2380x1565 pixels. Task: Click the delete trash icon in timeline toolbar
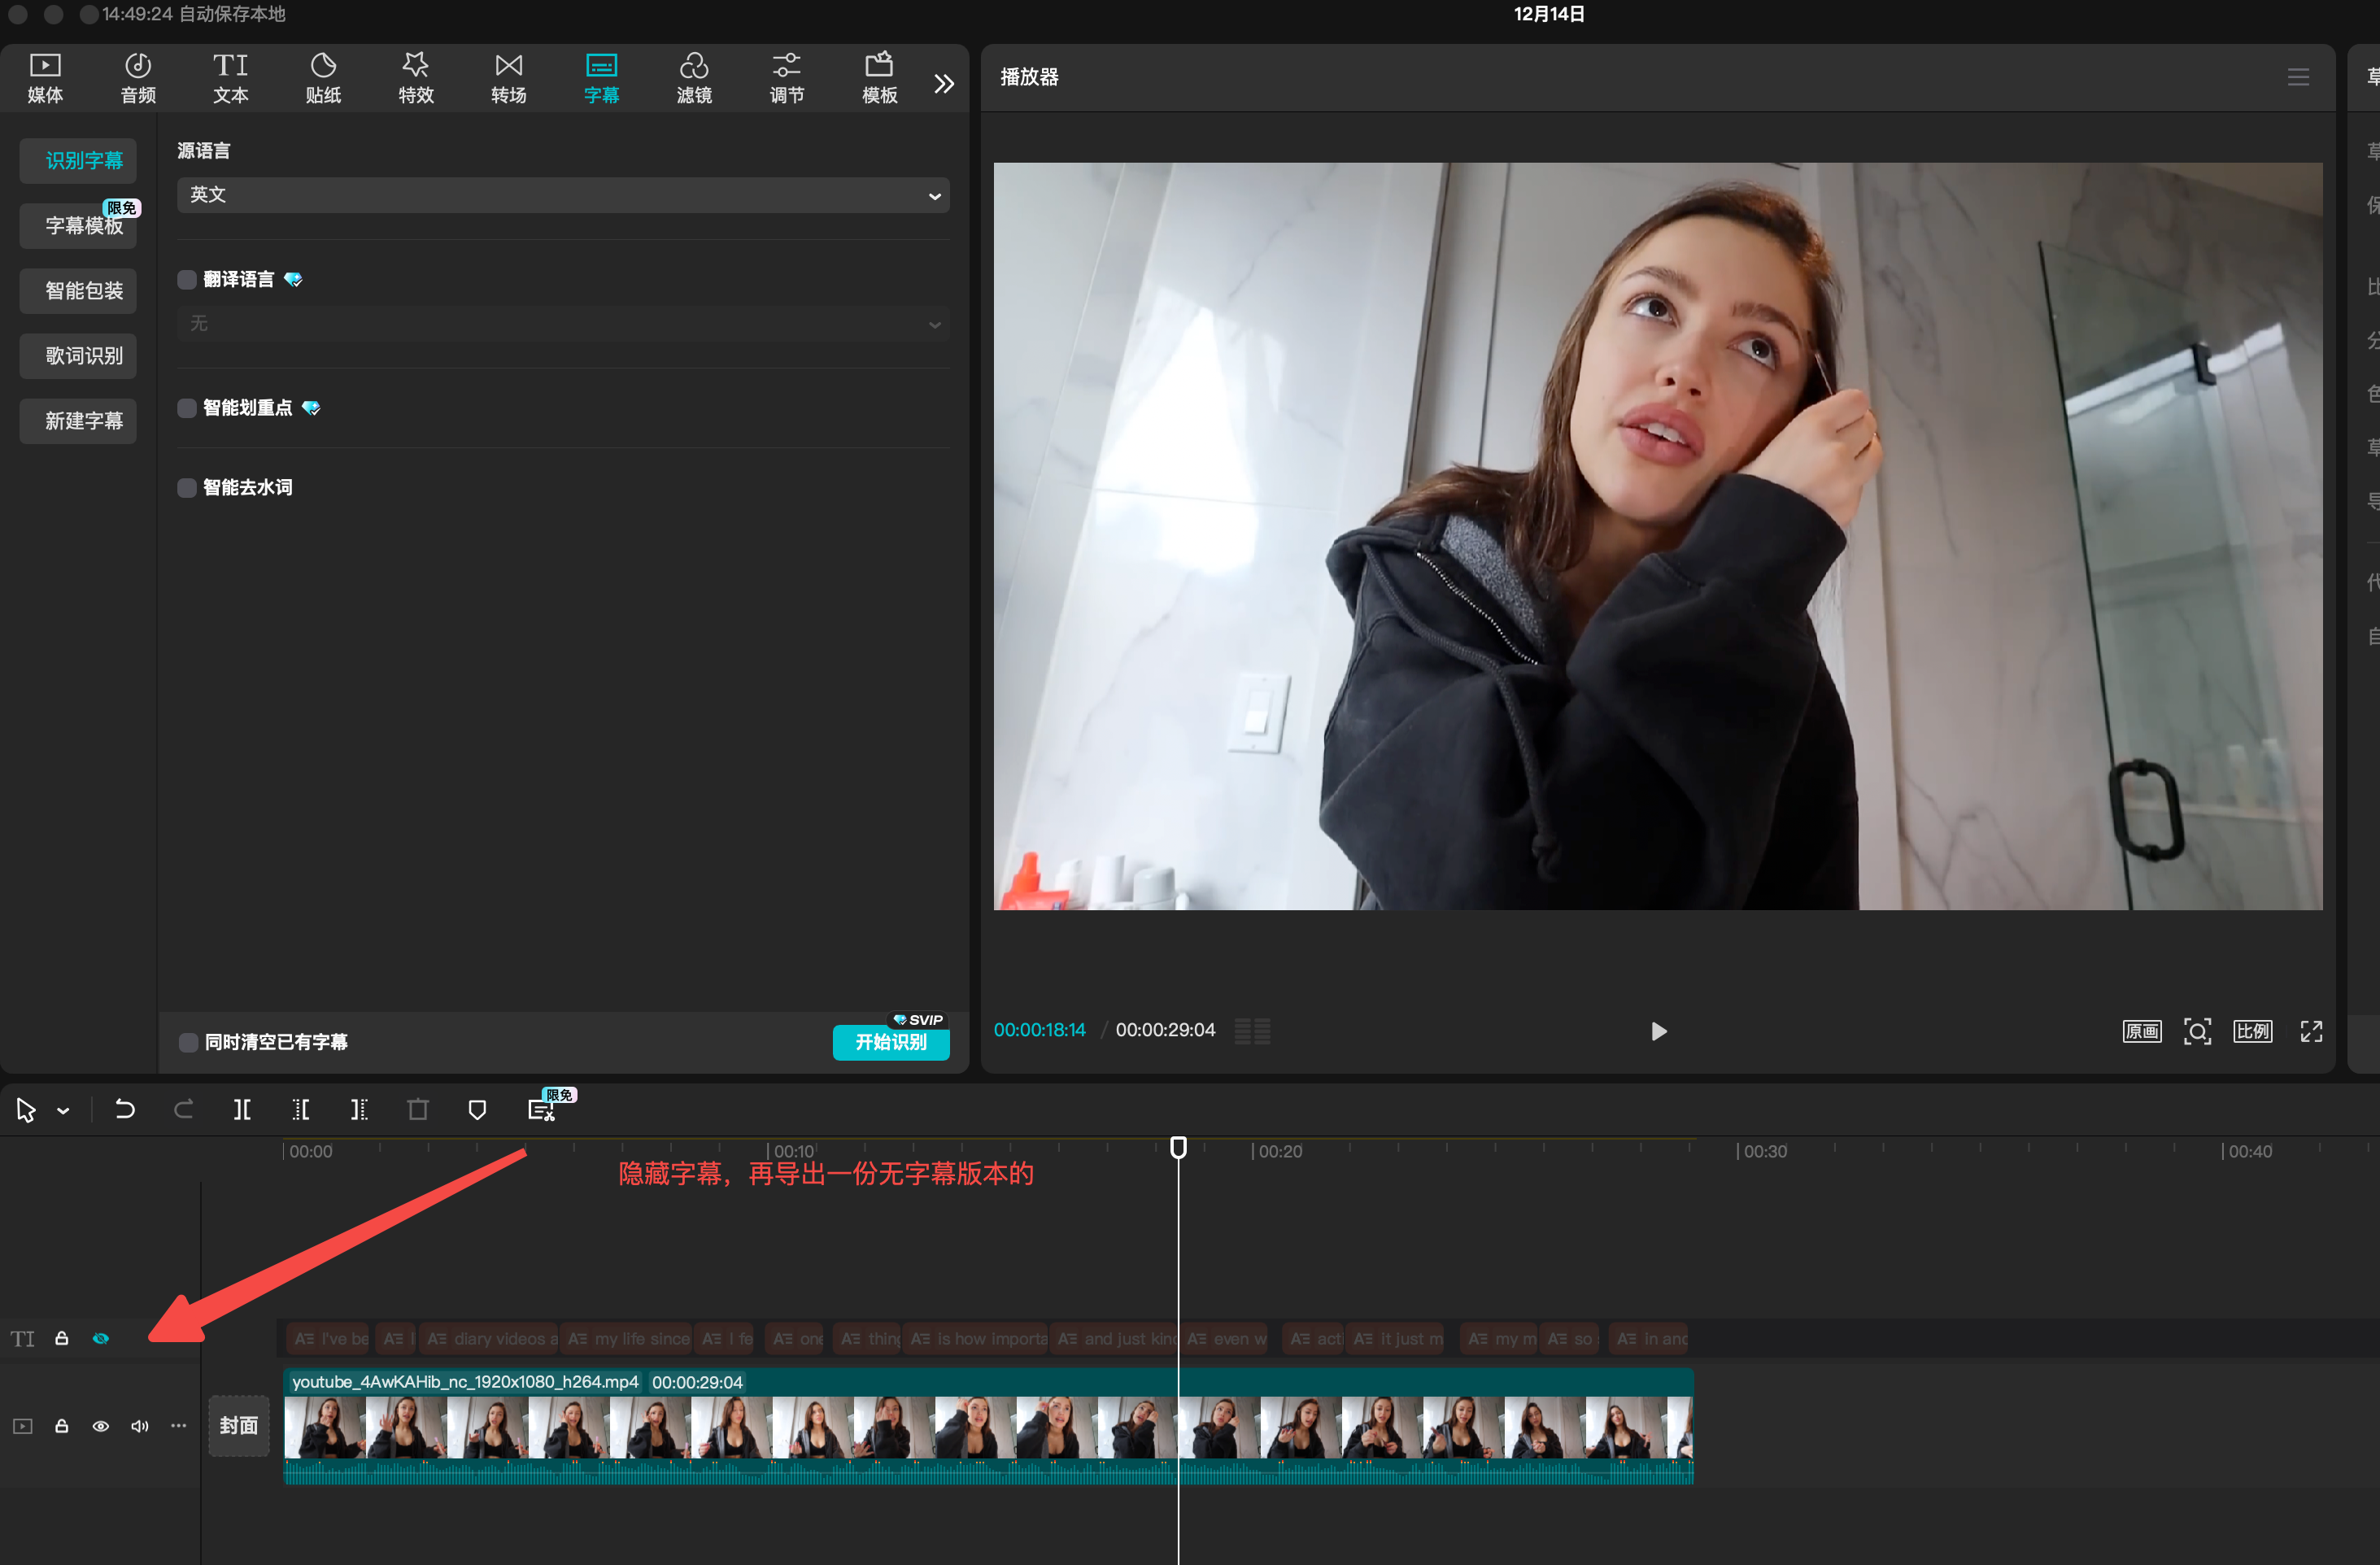(x=418, y=1109)
